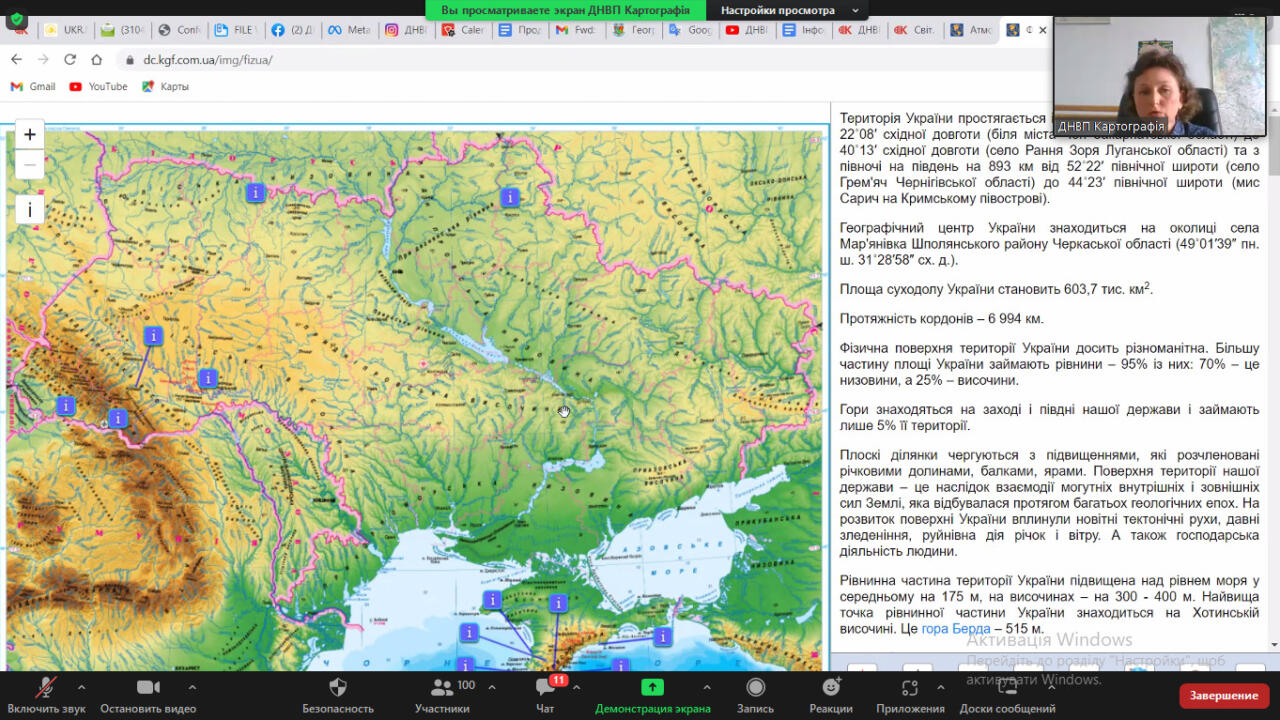Toggle camera with Остановить видео
Screen dimensions: 1280x720
tap(148, 696)
